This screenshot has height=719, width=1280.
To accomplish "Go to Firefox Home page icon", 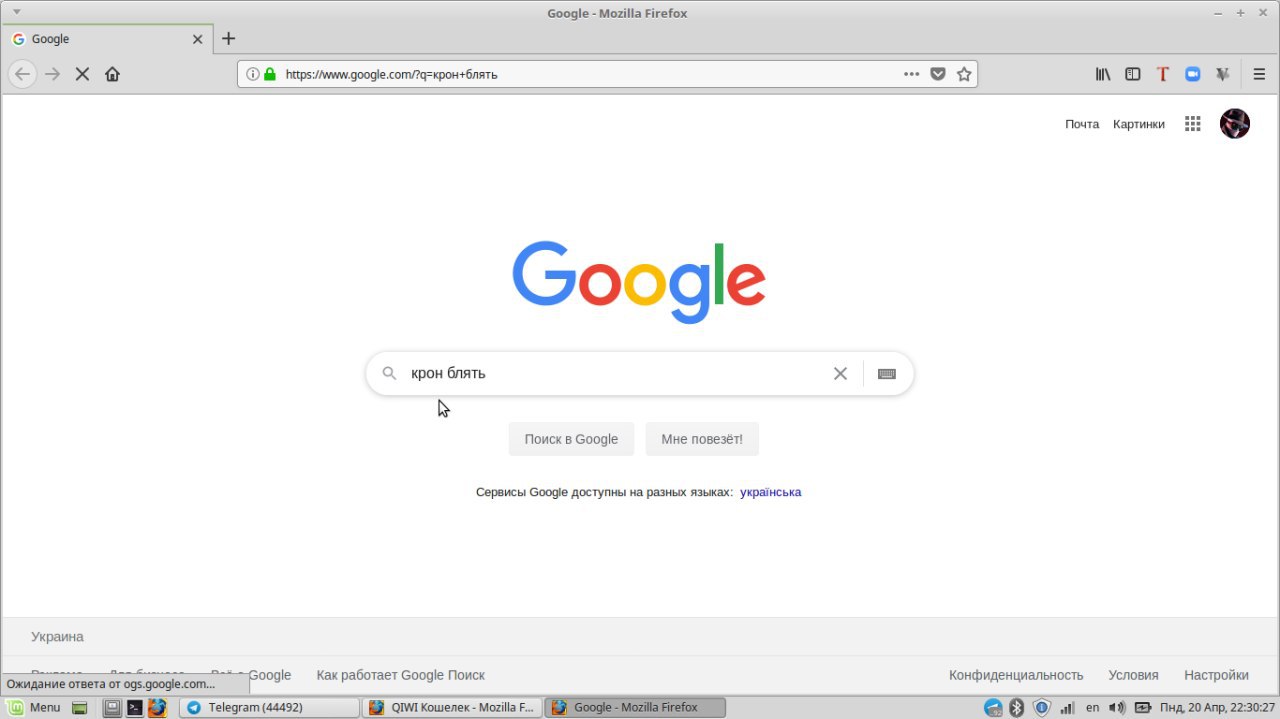I will coord(112,74).
